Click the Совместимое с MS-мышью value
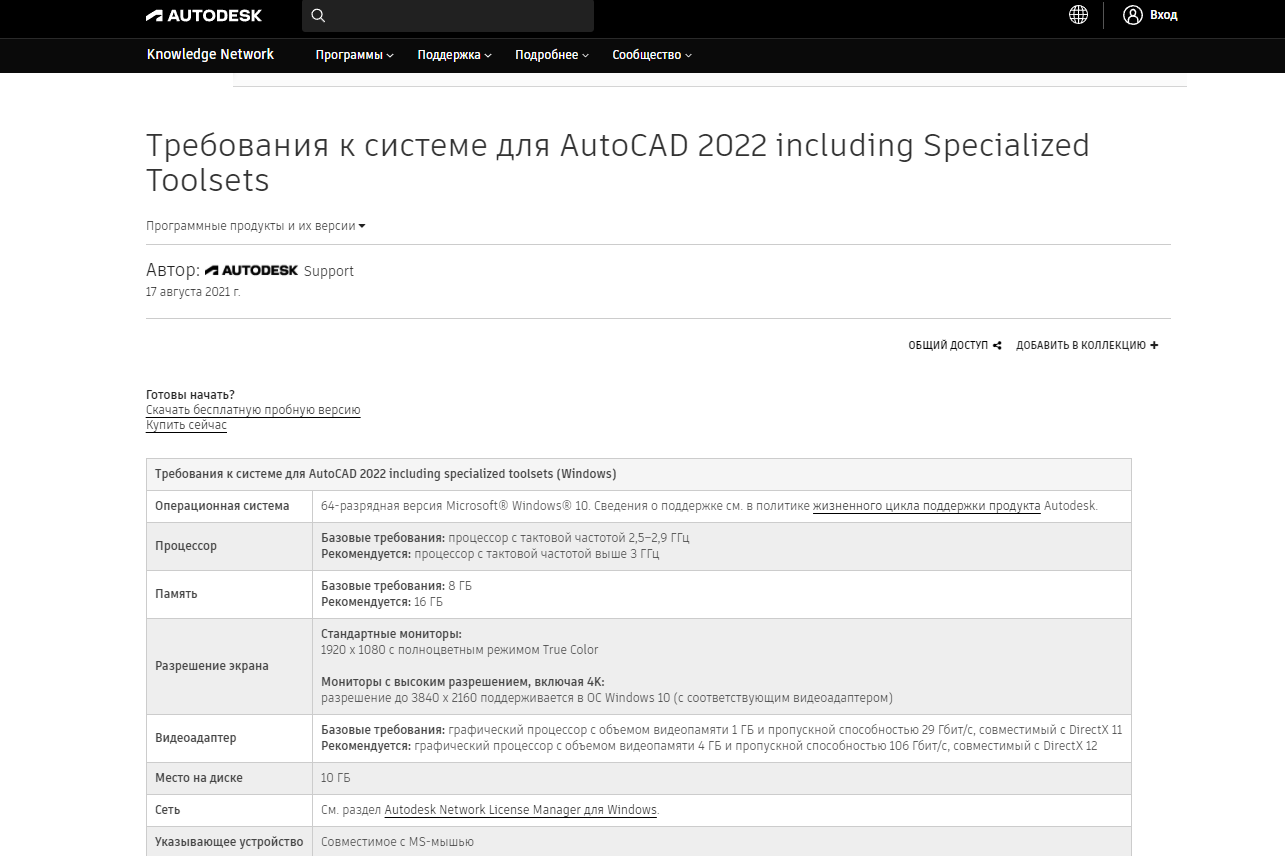This screenshot has width=1285, height=856. pos(397,842)
